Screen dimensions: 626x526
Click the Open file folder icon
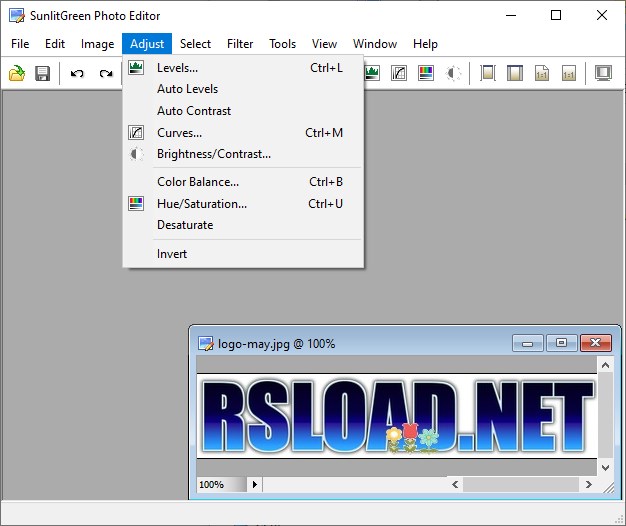click(17, 73)
